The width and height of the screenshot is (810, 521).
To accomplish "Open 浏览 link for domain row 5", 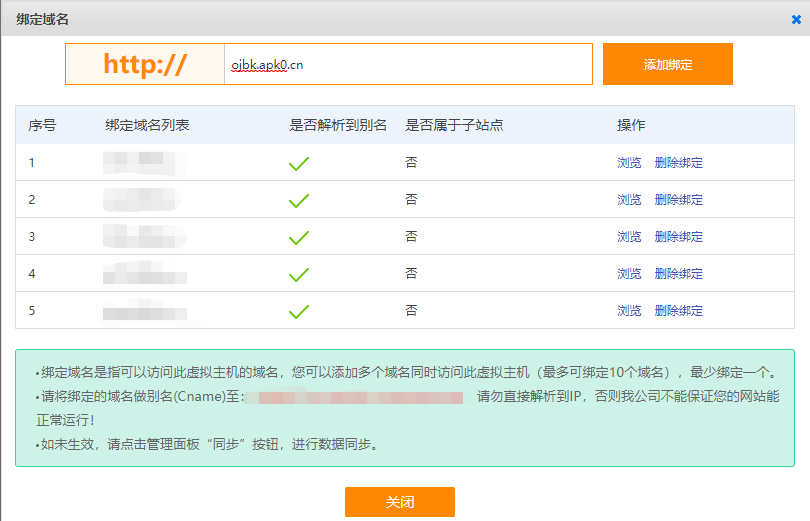I will click(629, 311).
